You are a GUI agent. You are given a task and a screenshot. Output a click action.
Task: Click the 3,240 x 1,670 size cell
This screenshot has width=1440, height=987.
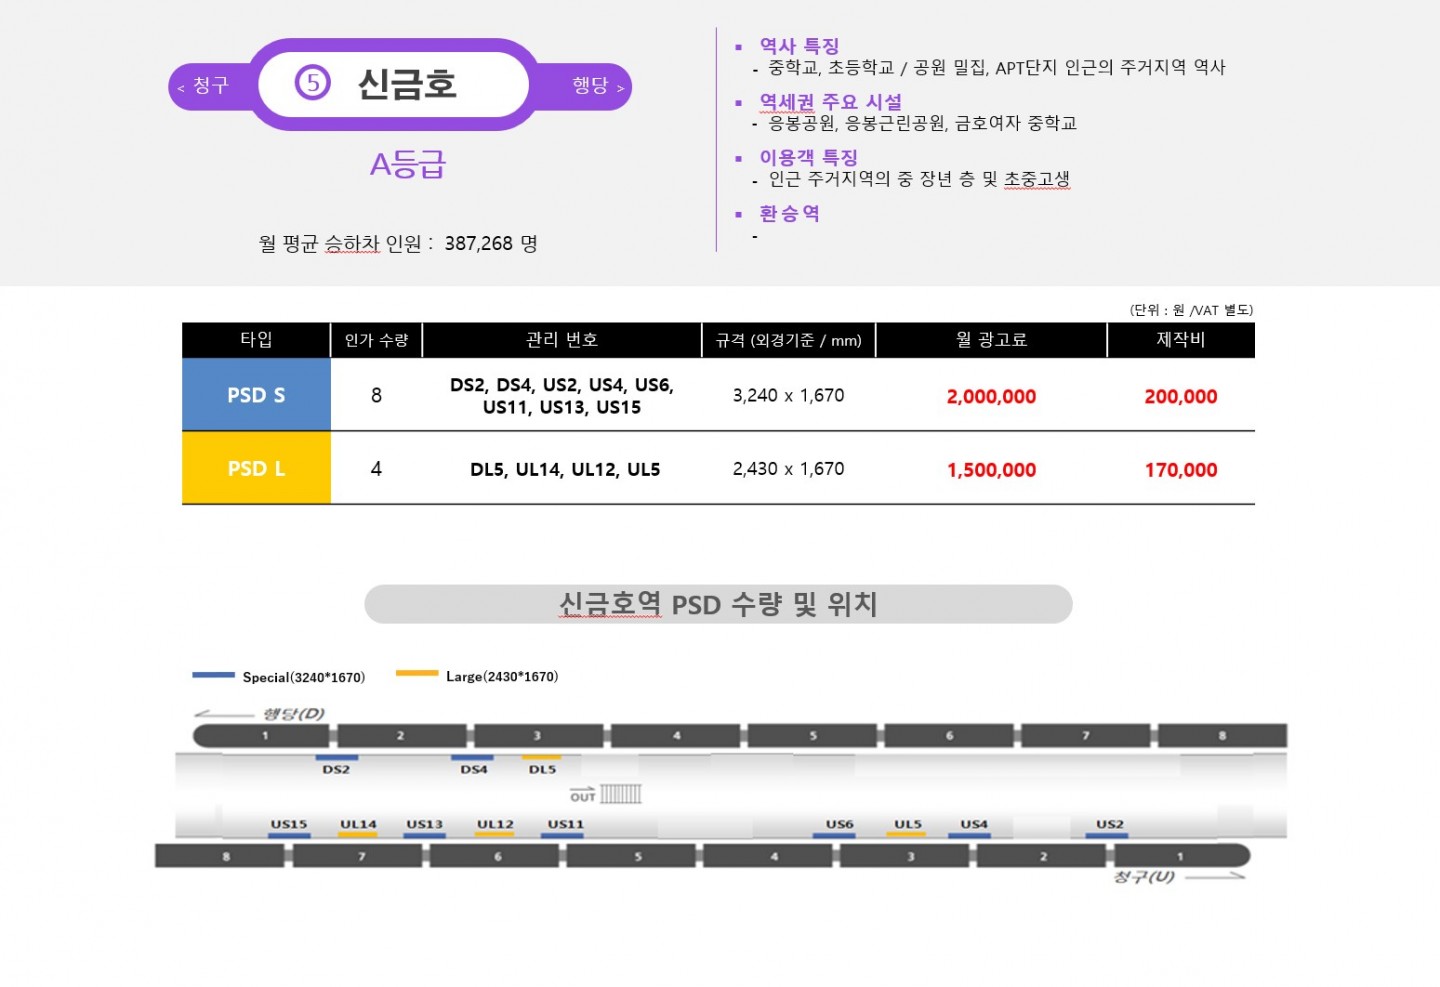tap(788, 395)
